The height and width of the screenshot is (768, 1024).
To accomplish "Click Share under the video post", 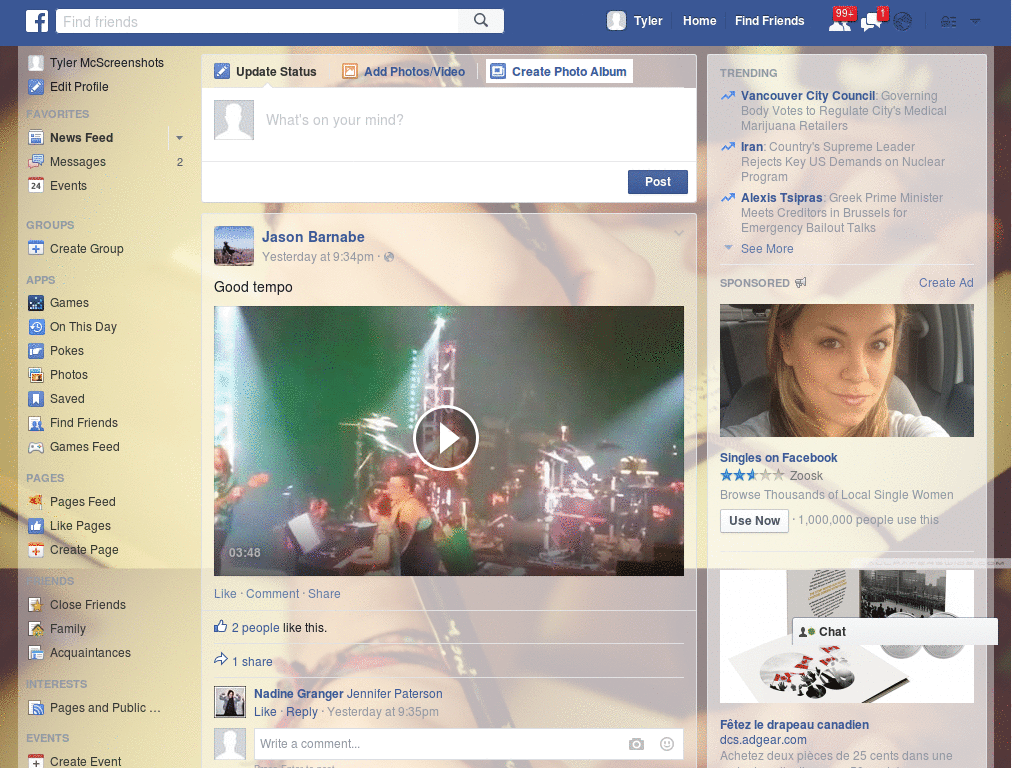I will (x=324, y=594).
